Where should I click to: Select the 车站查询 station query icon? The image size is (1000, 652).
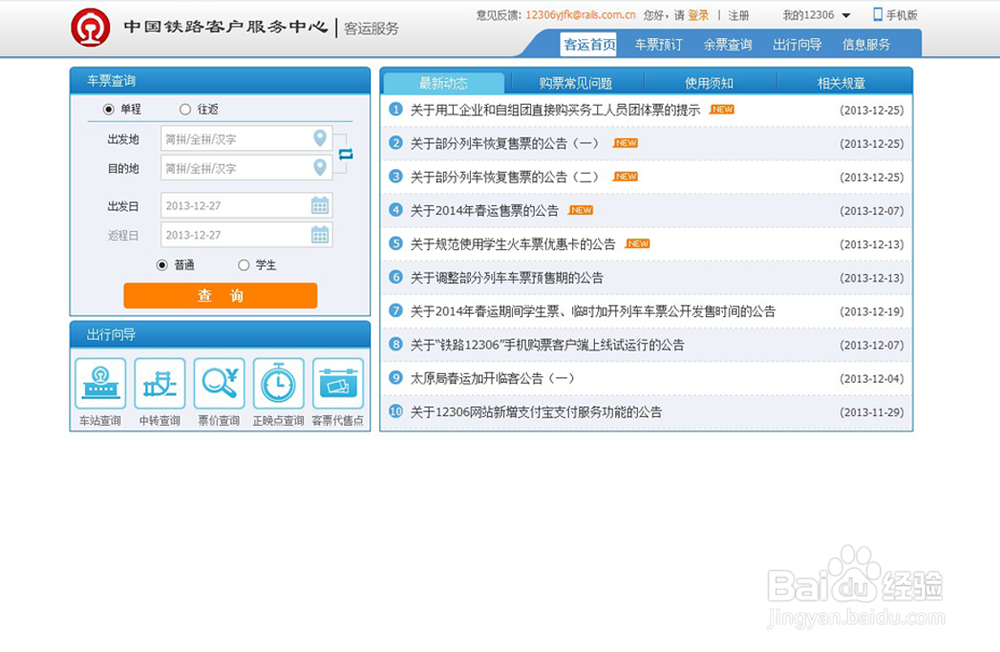[100, 383]
